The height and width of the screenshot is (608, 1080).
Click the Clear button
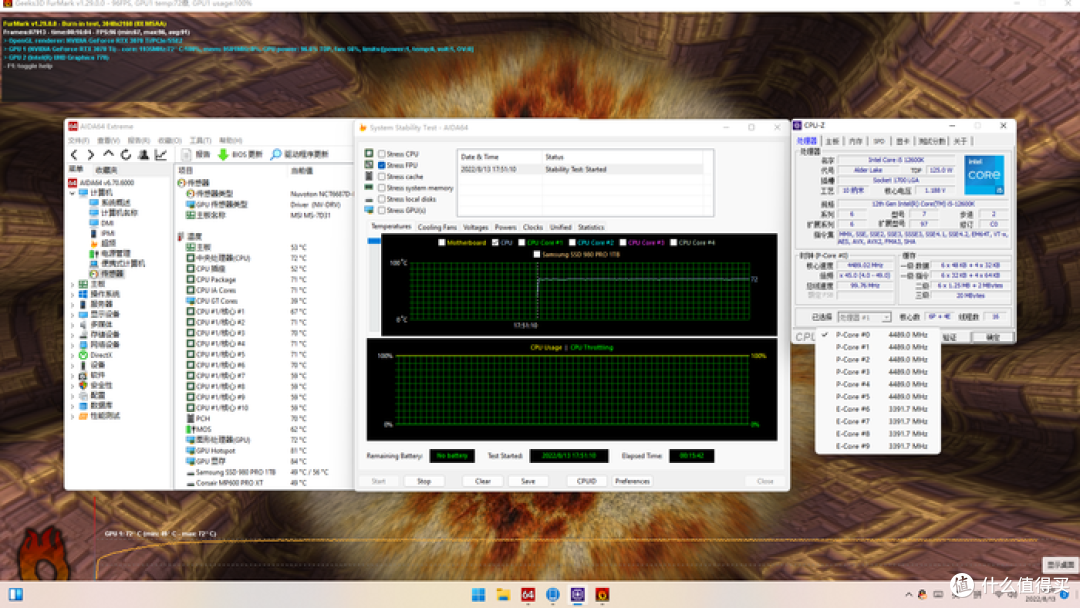[483, 481]
